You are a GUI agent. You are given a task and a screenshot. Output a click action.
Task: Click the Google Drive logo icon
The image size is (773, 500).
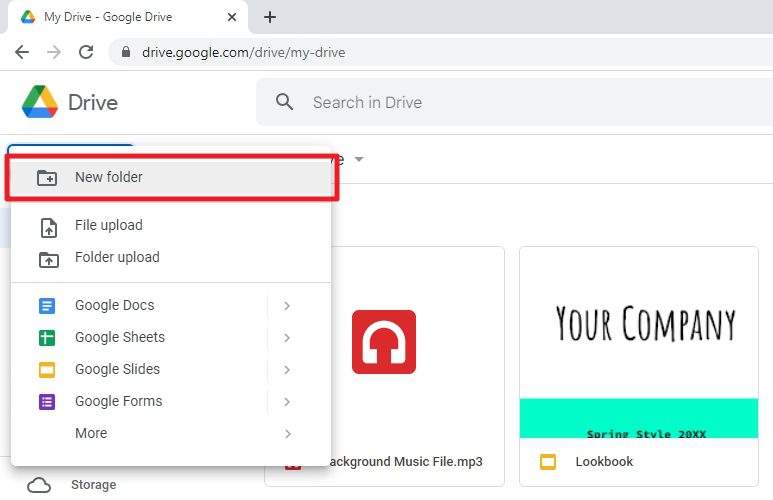[x=40, y=102]
